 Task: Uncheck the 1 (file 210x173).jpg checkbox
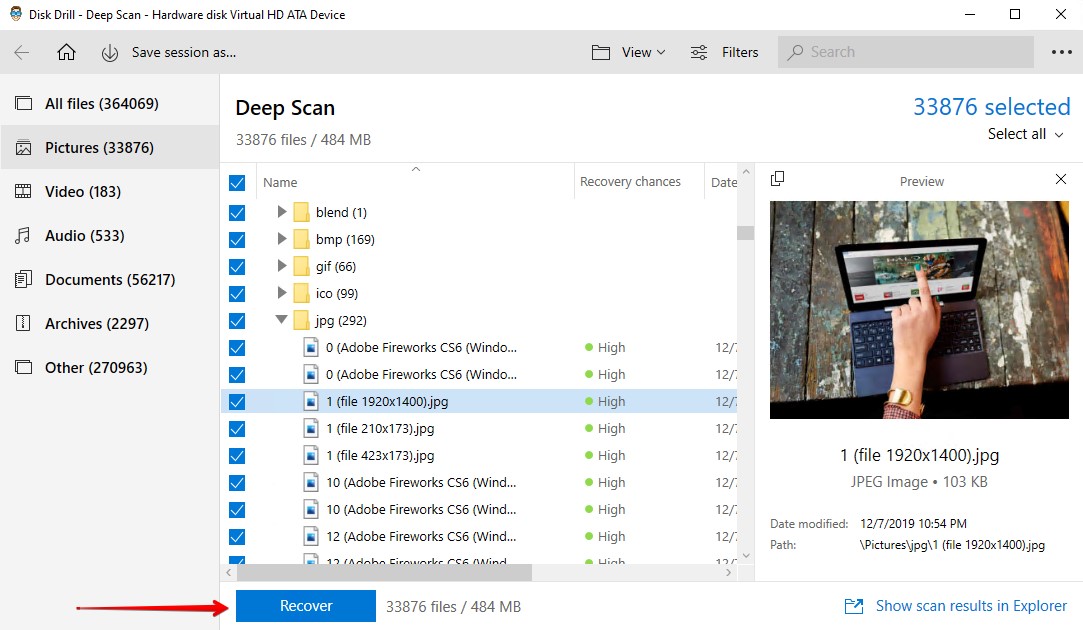click(237, 429)
